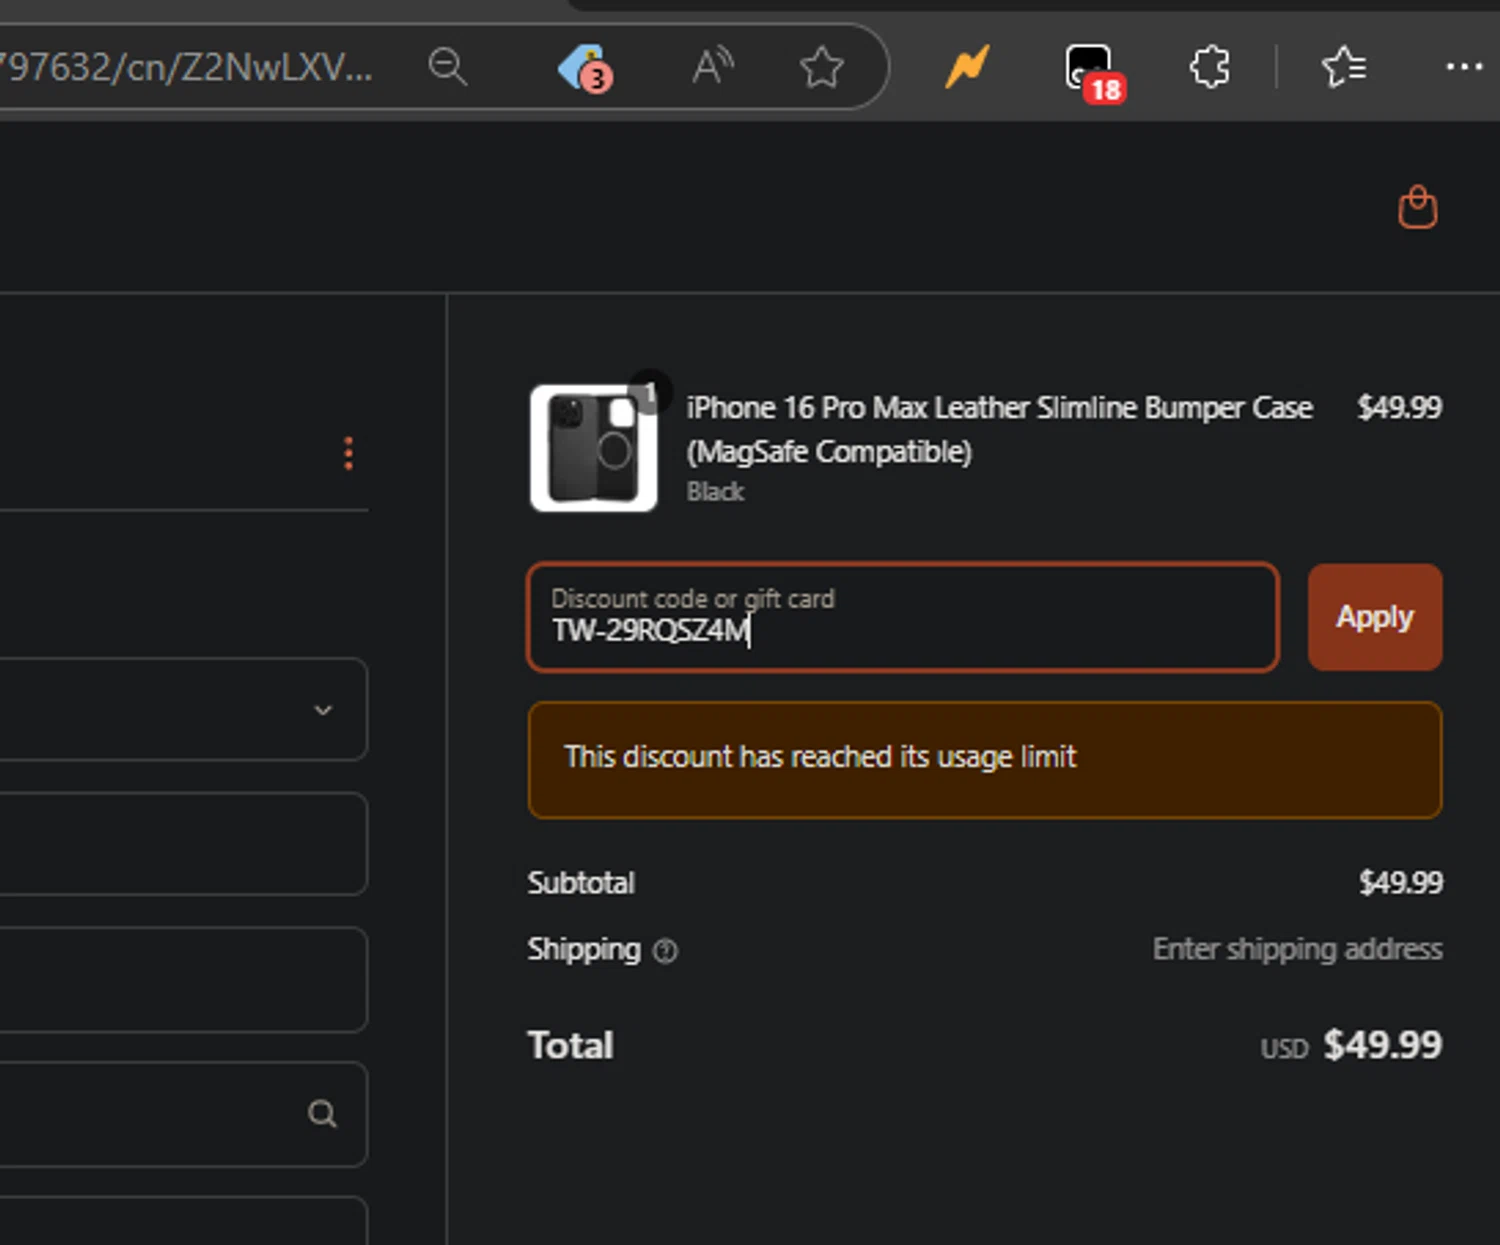
Task: Click the search magnifier in address field
Action: pyautogui.click(x=322, y=1113)
